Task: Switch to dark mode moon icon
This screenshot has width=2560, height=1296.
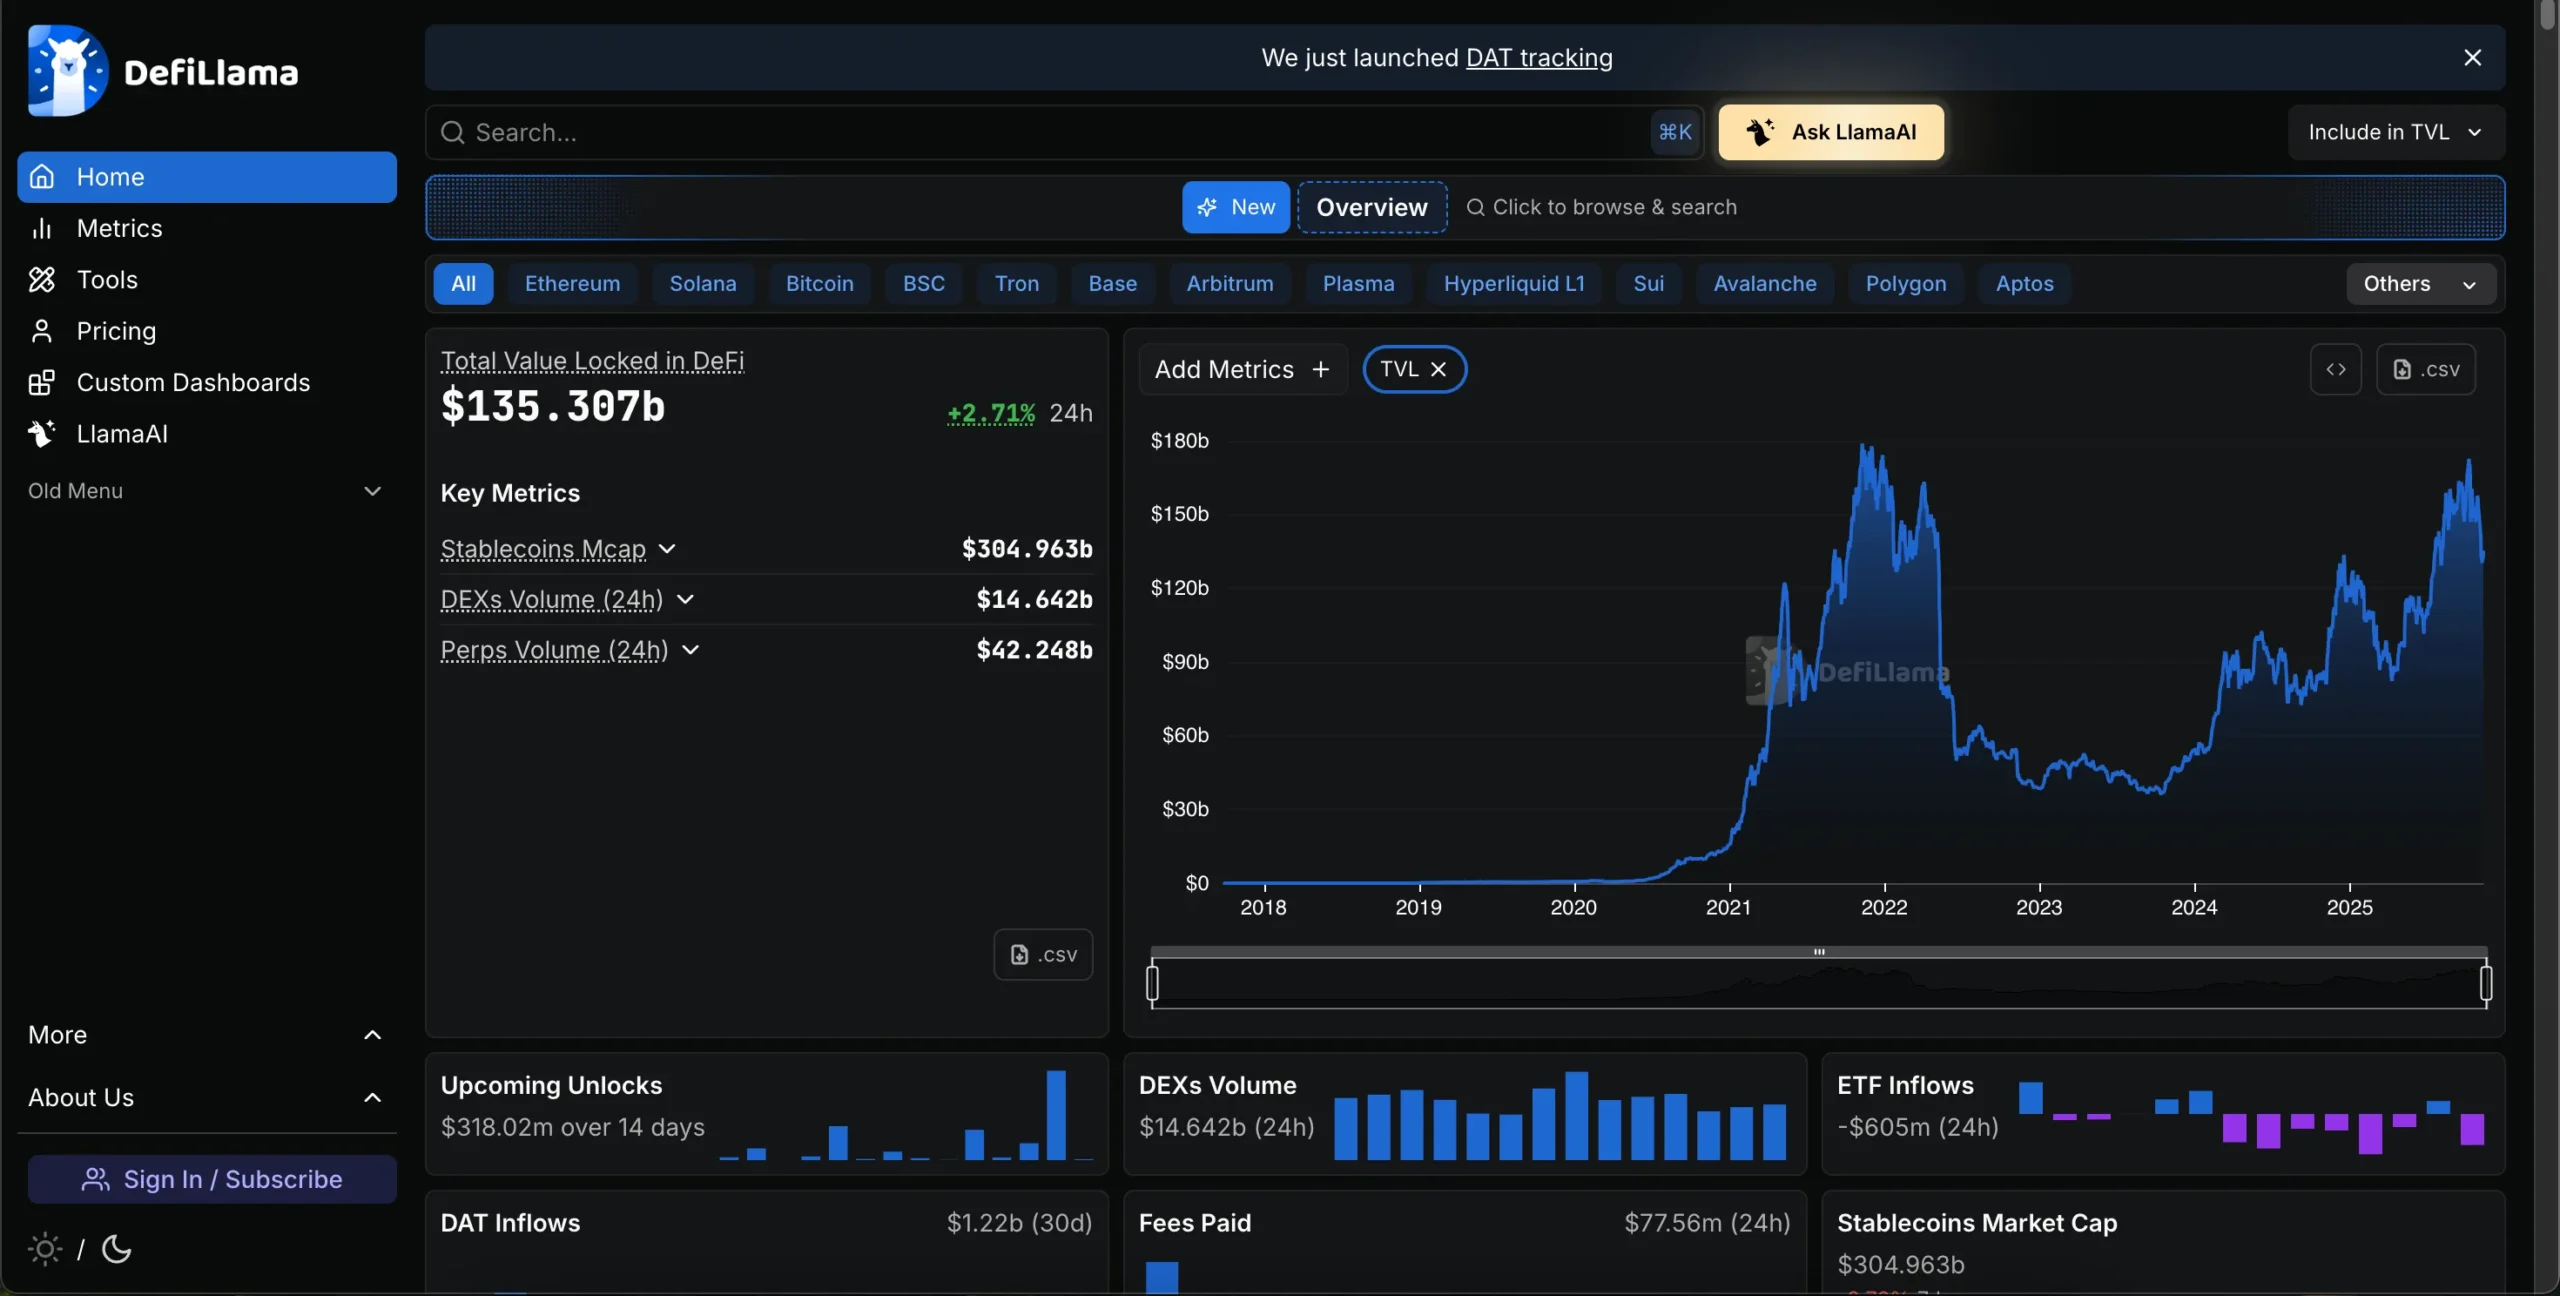Action: point(117,1249)
